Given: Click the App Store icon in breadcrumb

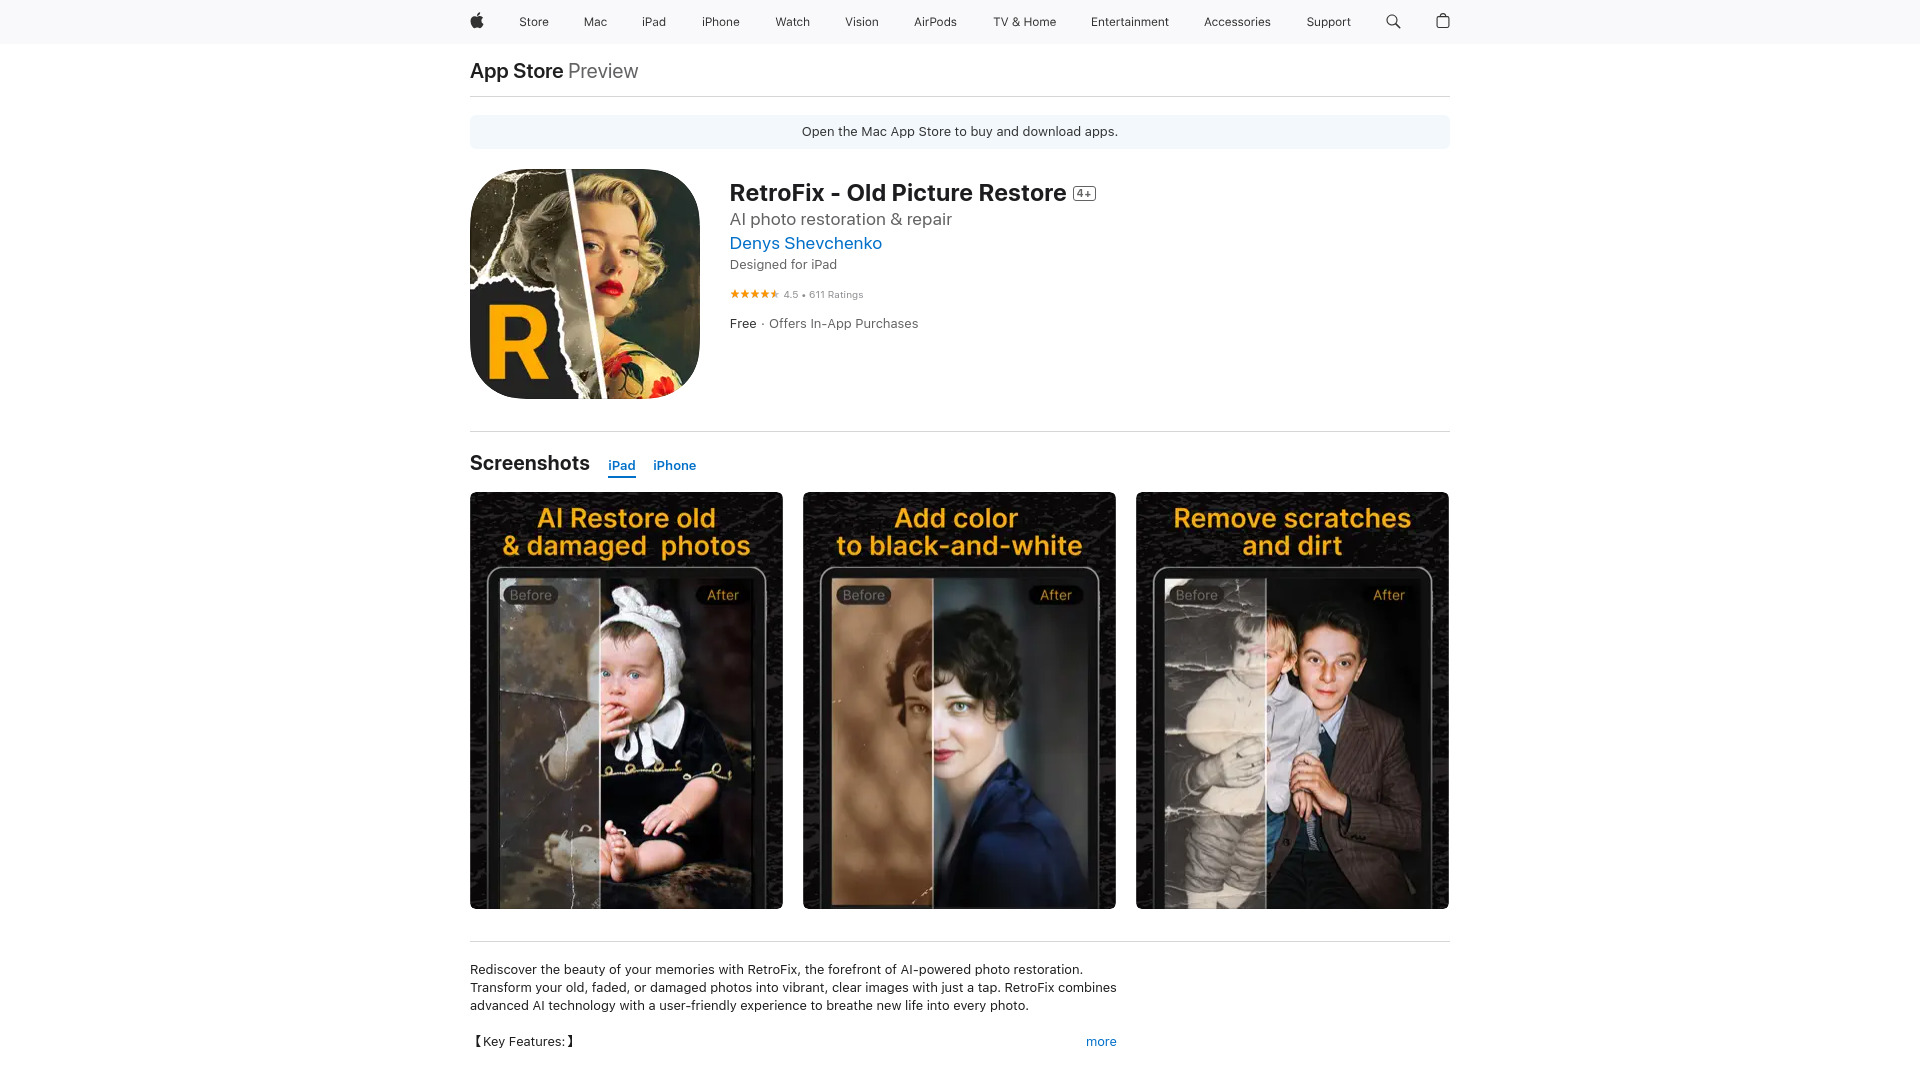Looking at the screenshot, I should click(516, 70).
